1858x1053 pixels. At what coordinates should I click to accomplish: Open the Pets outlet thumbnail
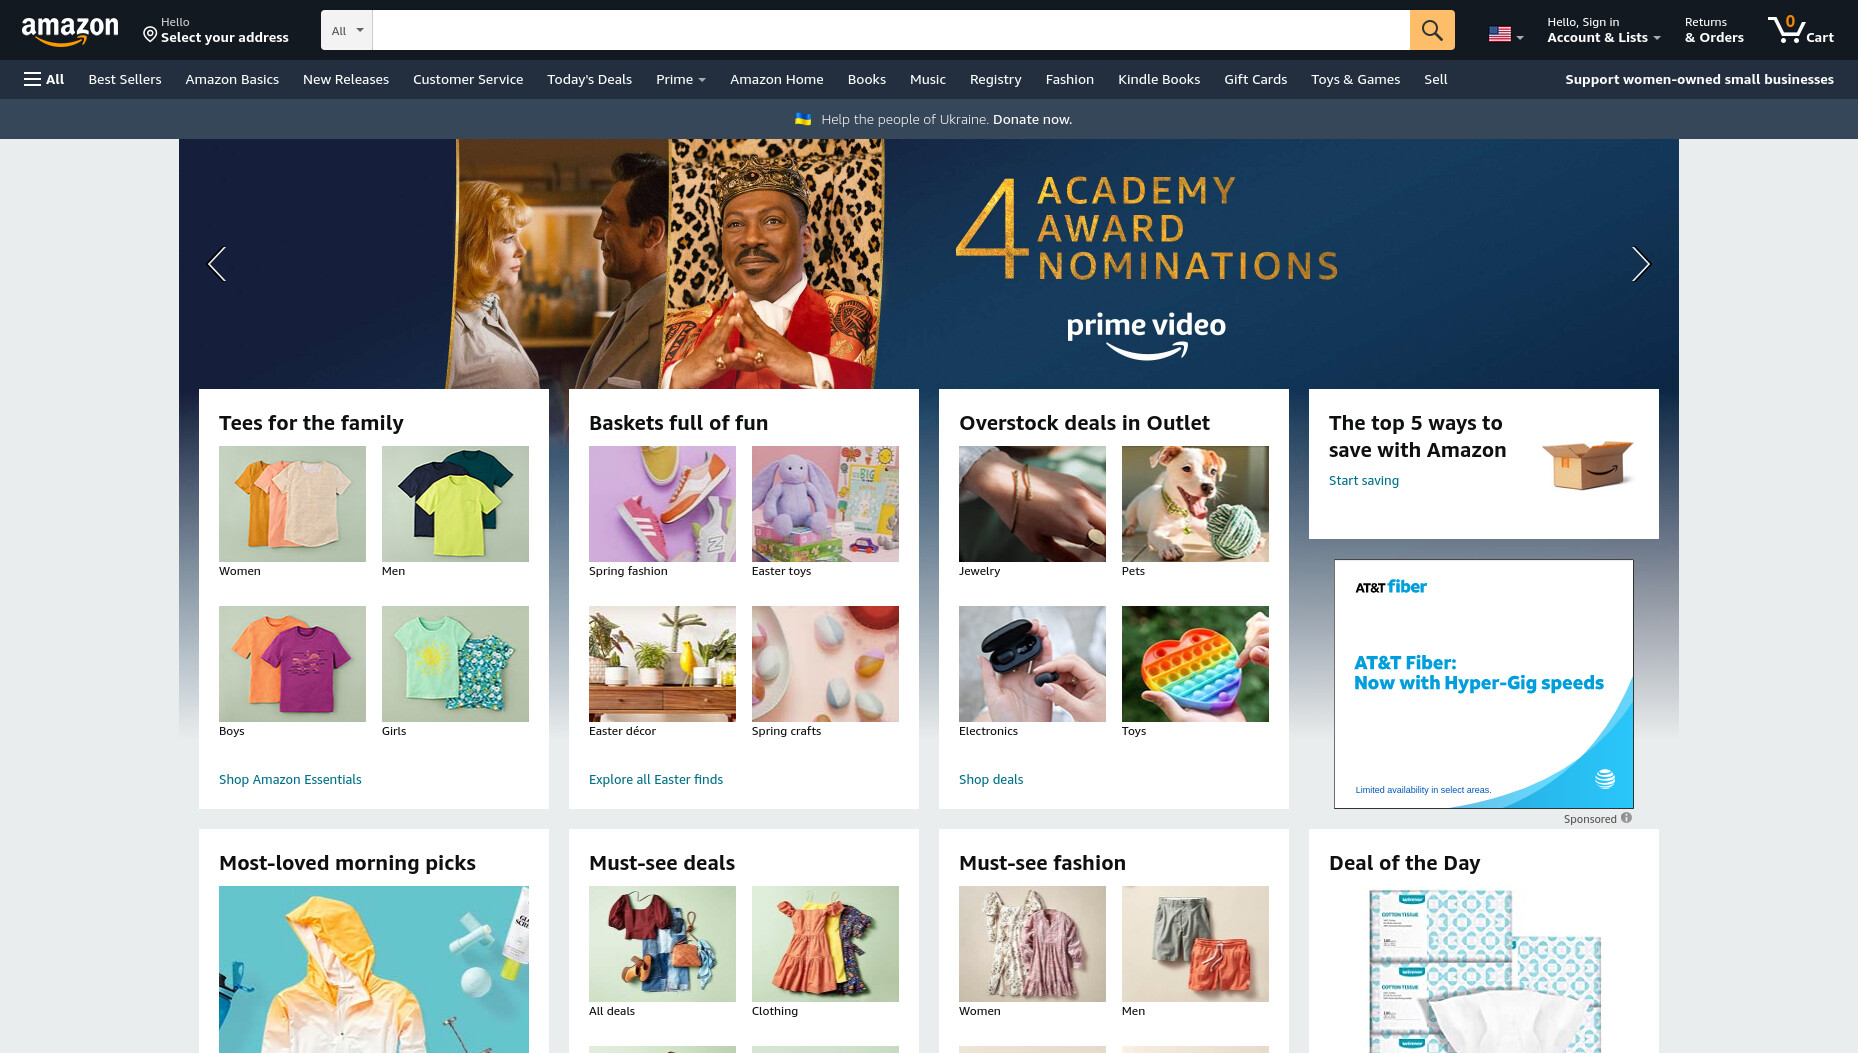1195,504
